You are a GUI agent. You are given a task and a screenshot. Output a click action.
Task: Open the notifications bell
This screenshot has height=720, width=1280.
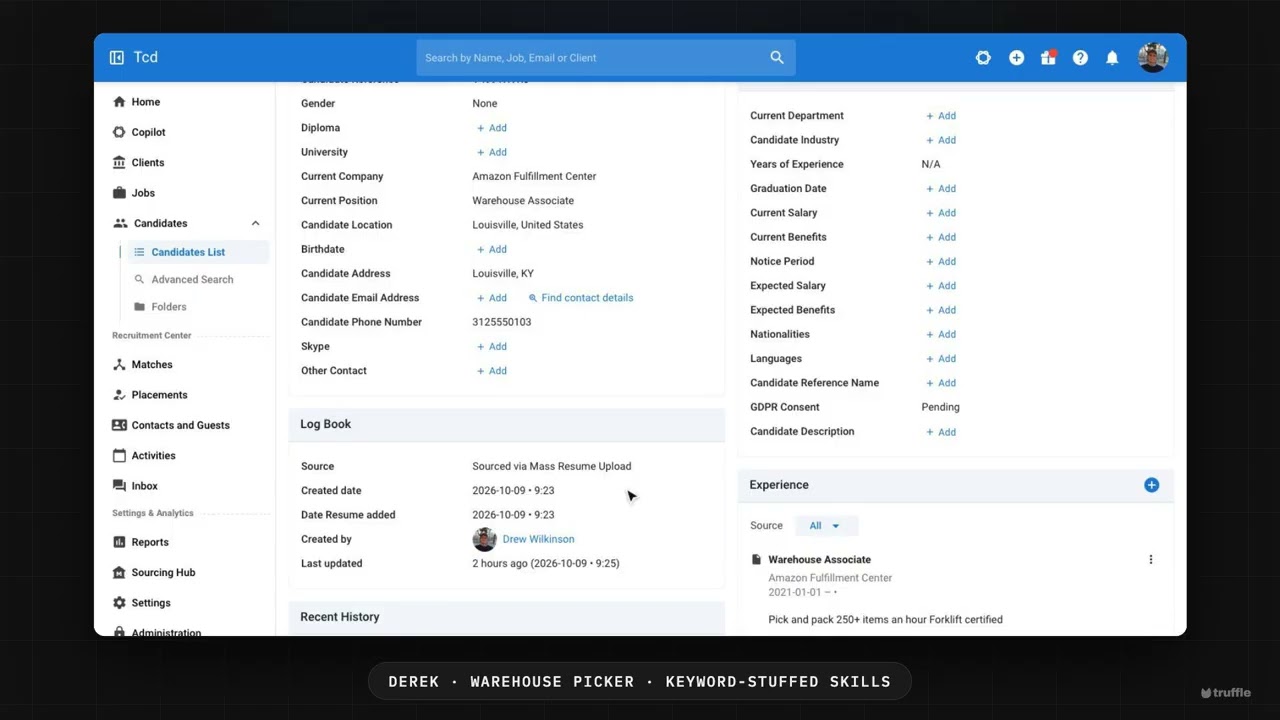tap(1112, 58)
